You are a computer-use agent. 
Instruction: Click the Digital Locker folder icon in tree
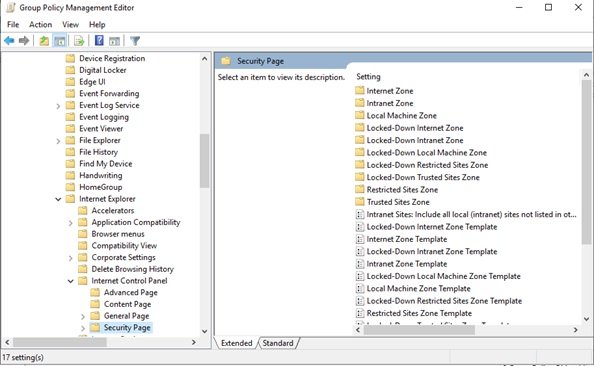coord(70,70)
